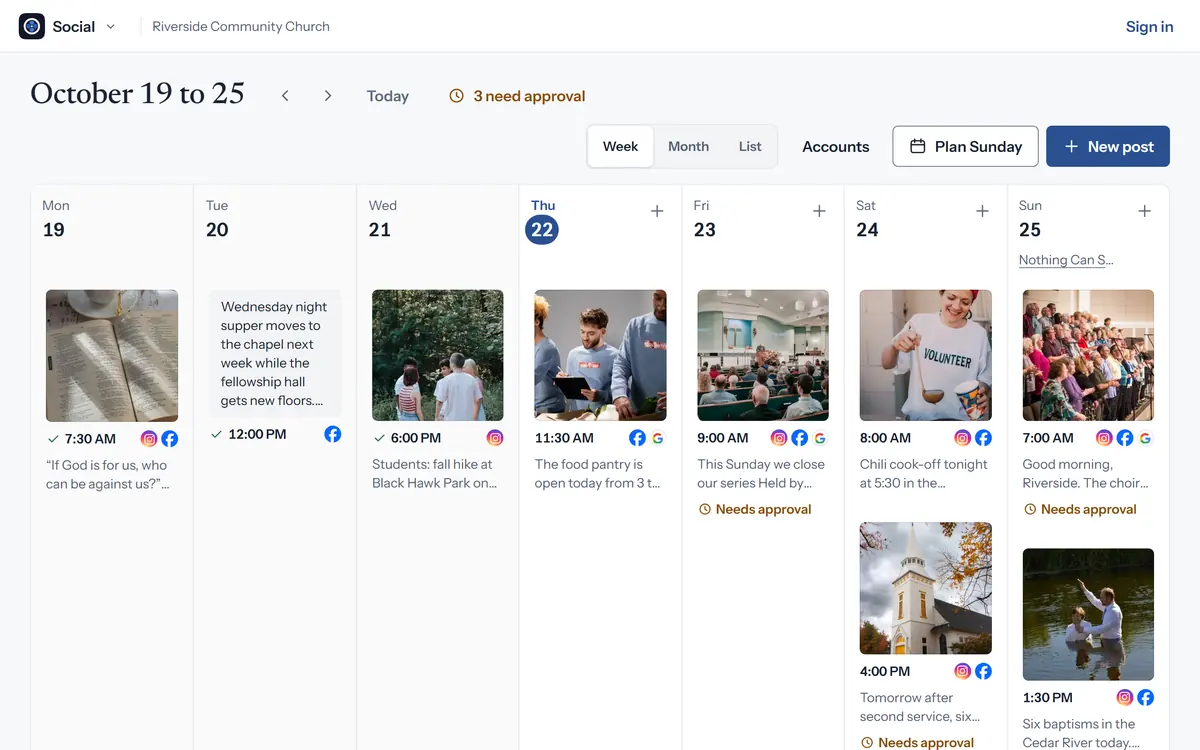Screen dimensions: 1200x750
Task: Add a post on Sunday 25
Action: 1145,211
